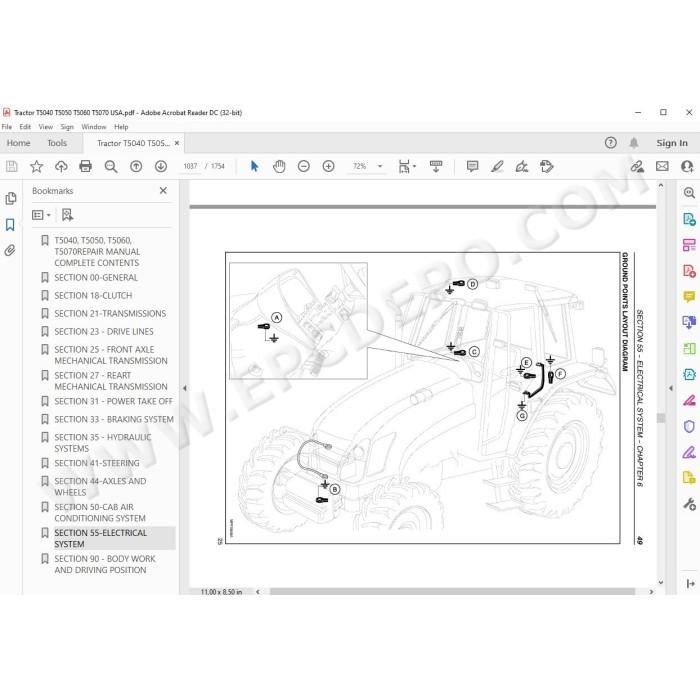Go to the next page arrow
The width and height of the screenshot is (700, 700).
point(161,167)
